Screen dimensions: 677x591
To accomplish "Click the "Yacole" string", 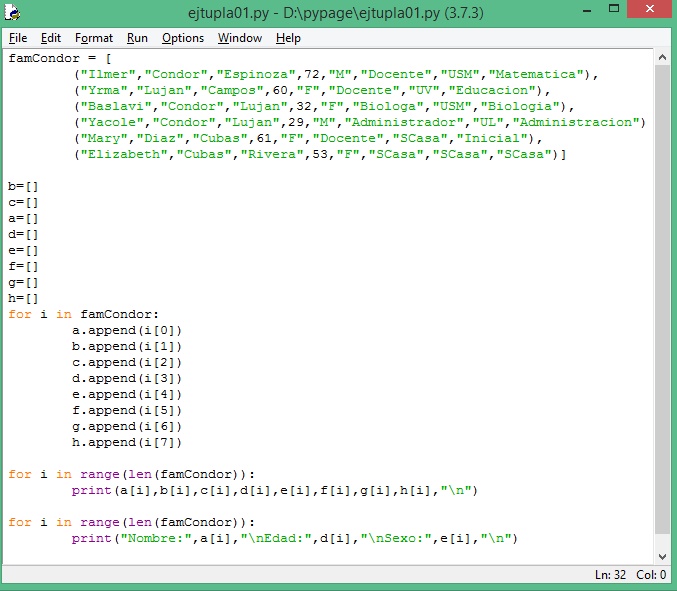I will tap(112, 122).
